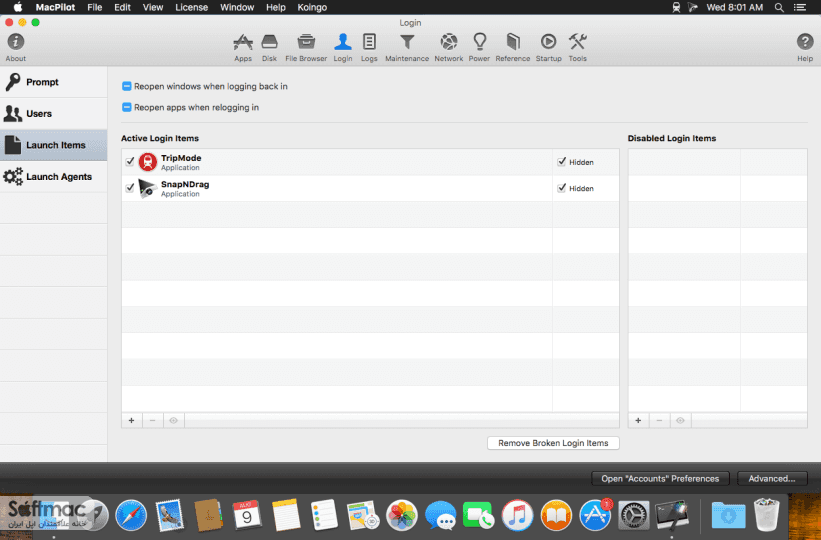Uncheck Hidden for TripMode

tap(562, 162)
